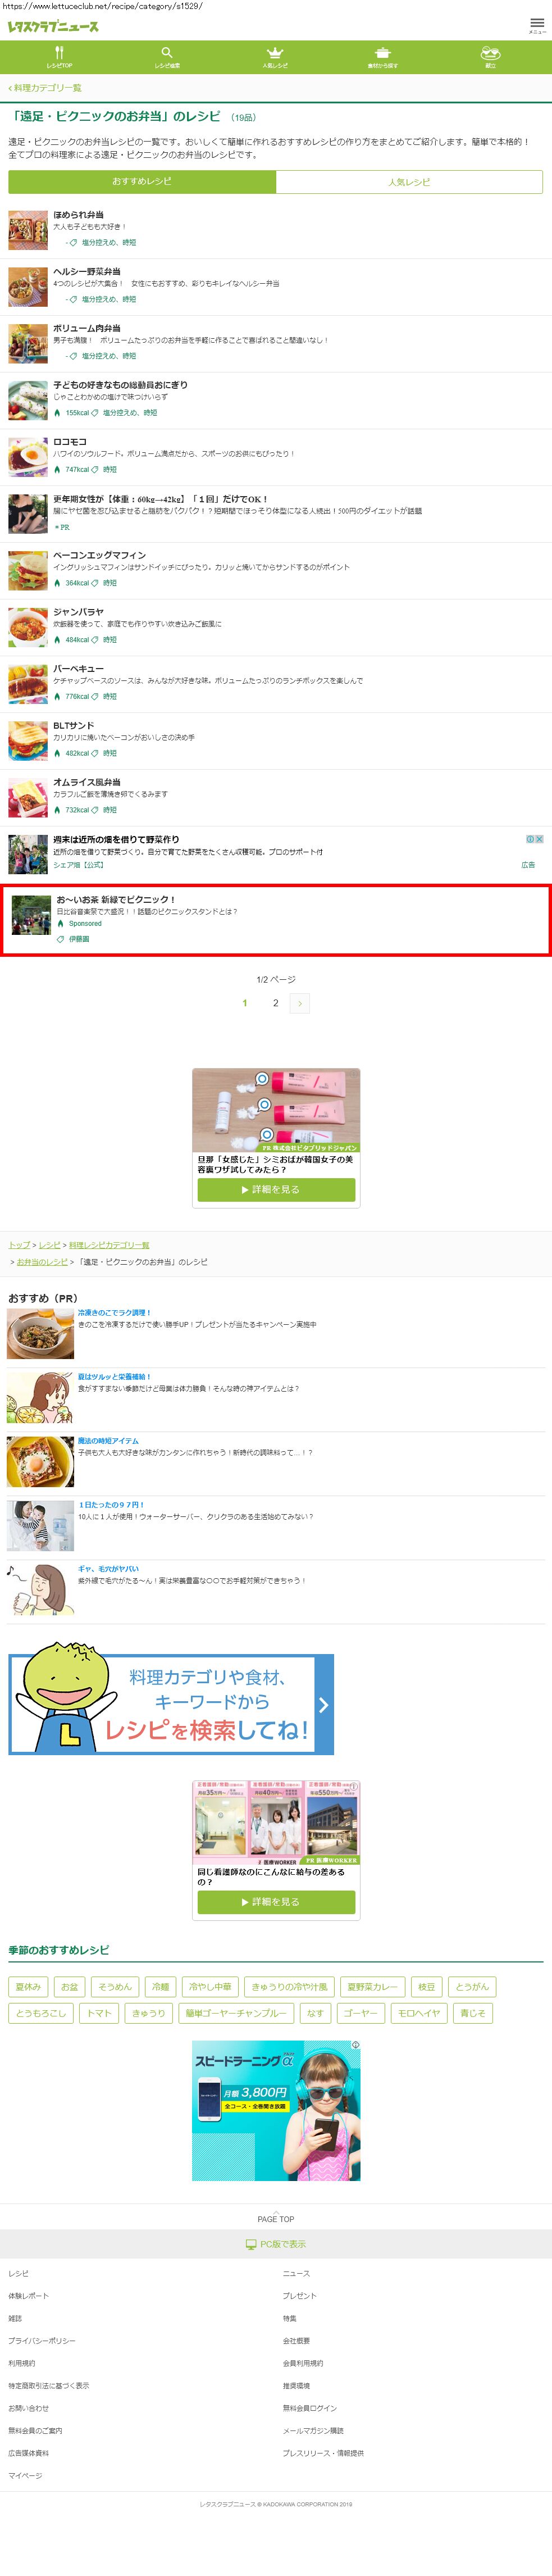Viewport: 552px width, 2576px height.
Task: Open the 食材から探す pot icon
Action: pos(382,52)
